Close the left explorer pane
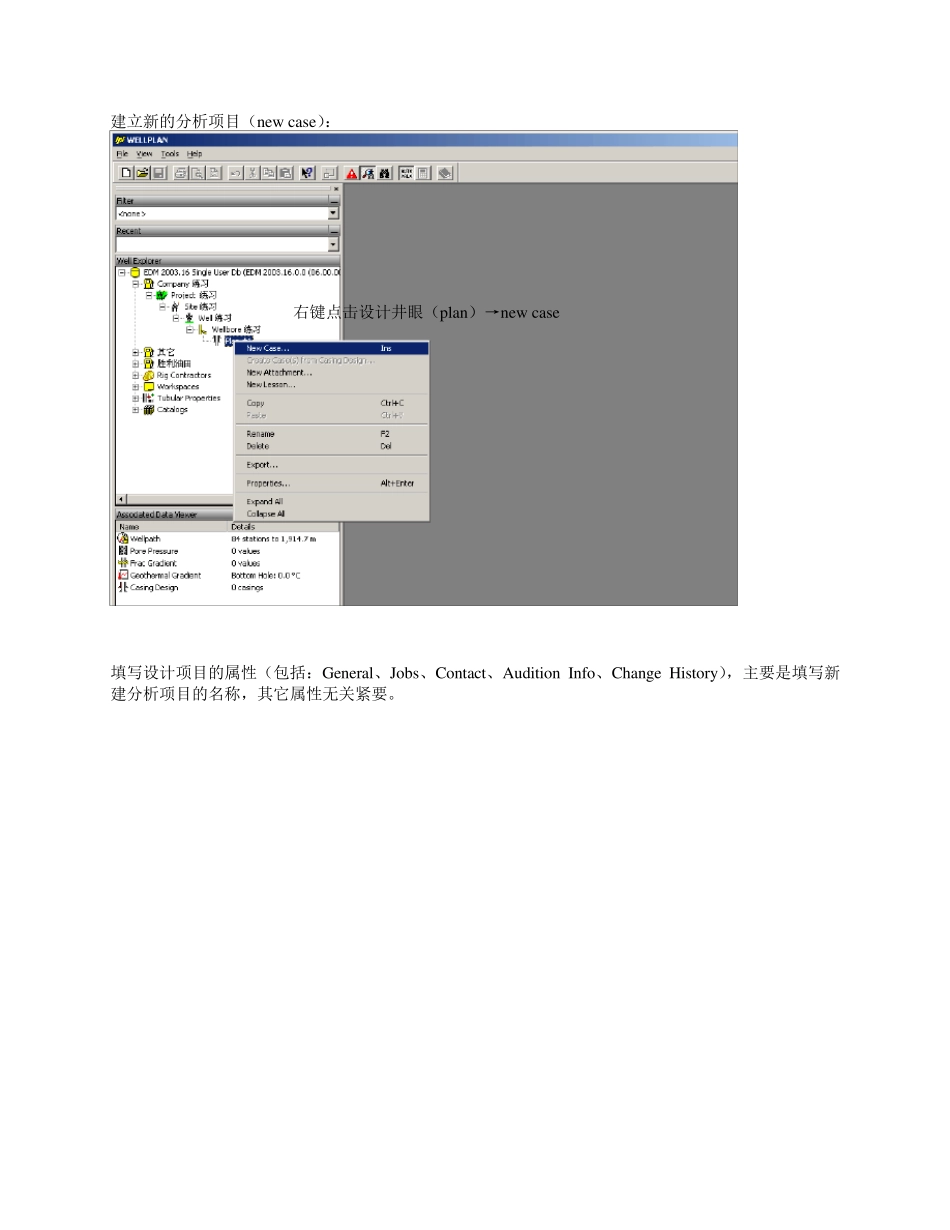Screen dimensions: 950x1230 tap(336, 188)
